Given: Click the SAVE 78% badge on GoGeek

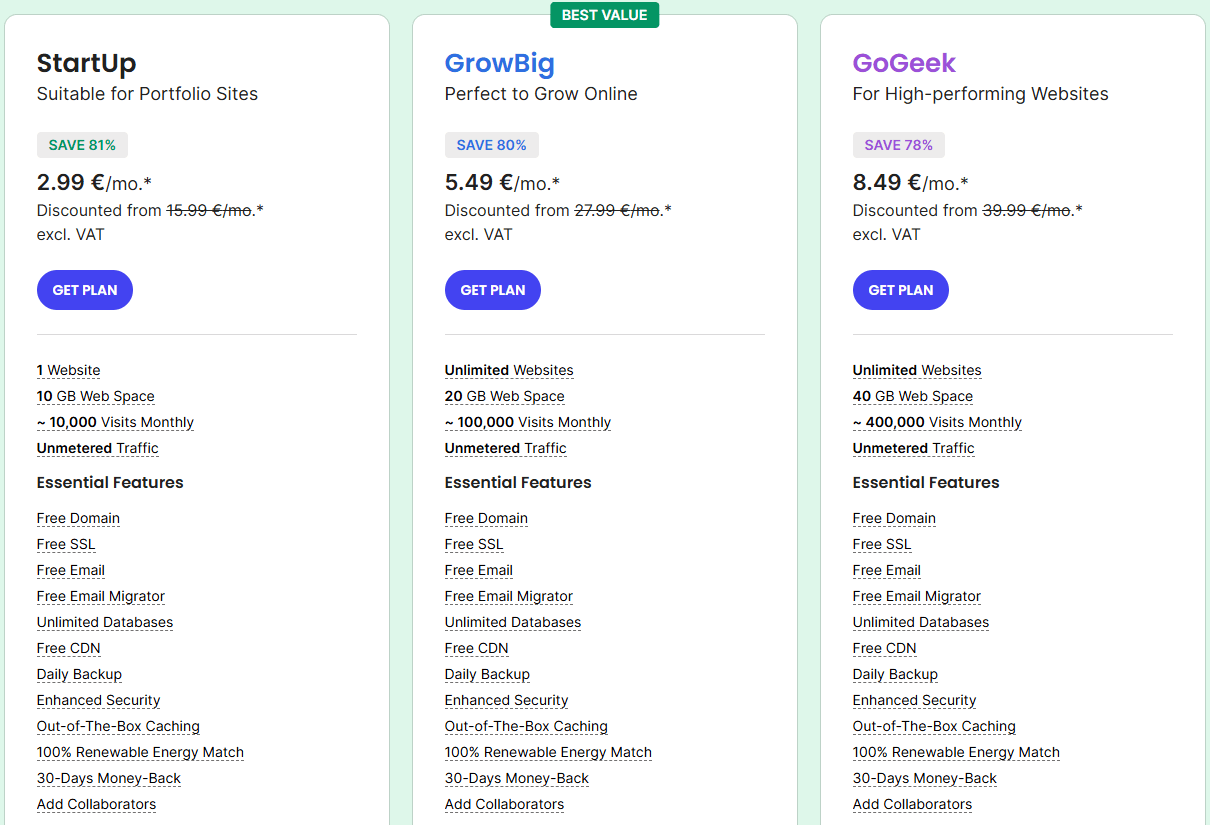Looking at the screenshot, I should point(898,145).
